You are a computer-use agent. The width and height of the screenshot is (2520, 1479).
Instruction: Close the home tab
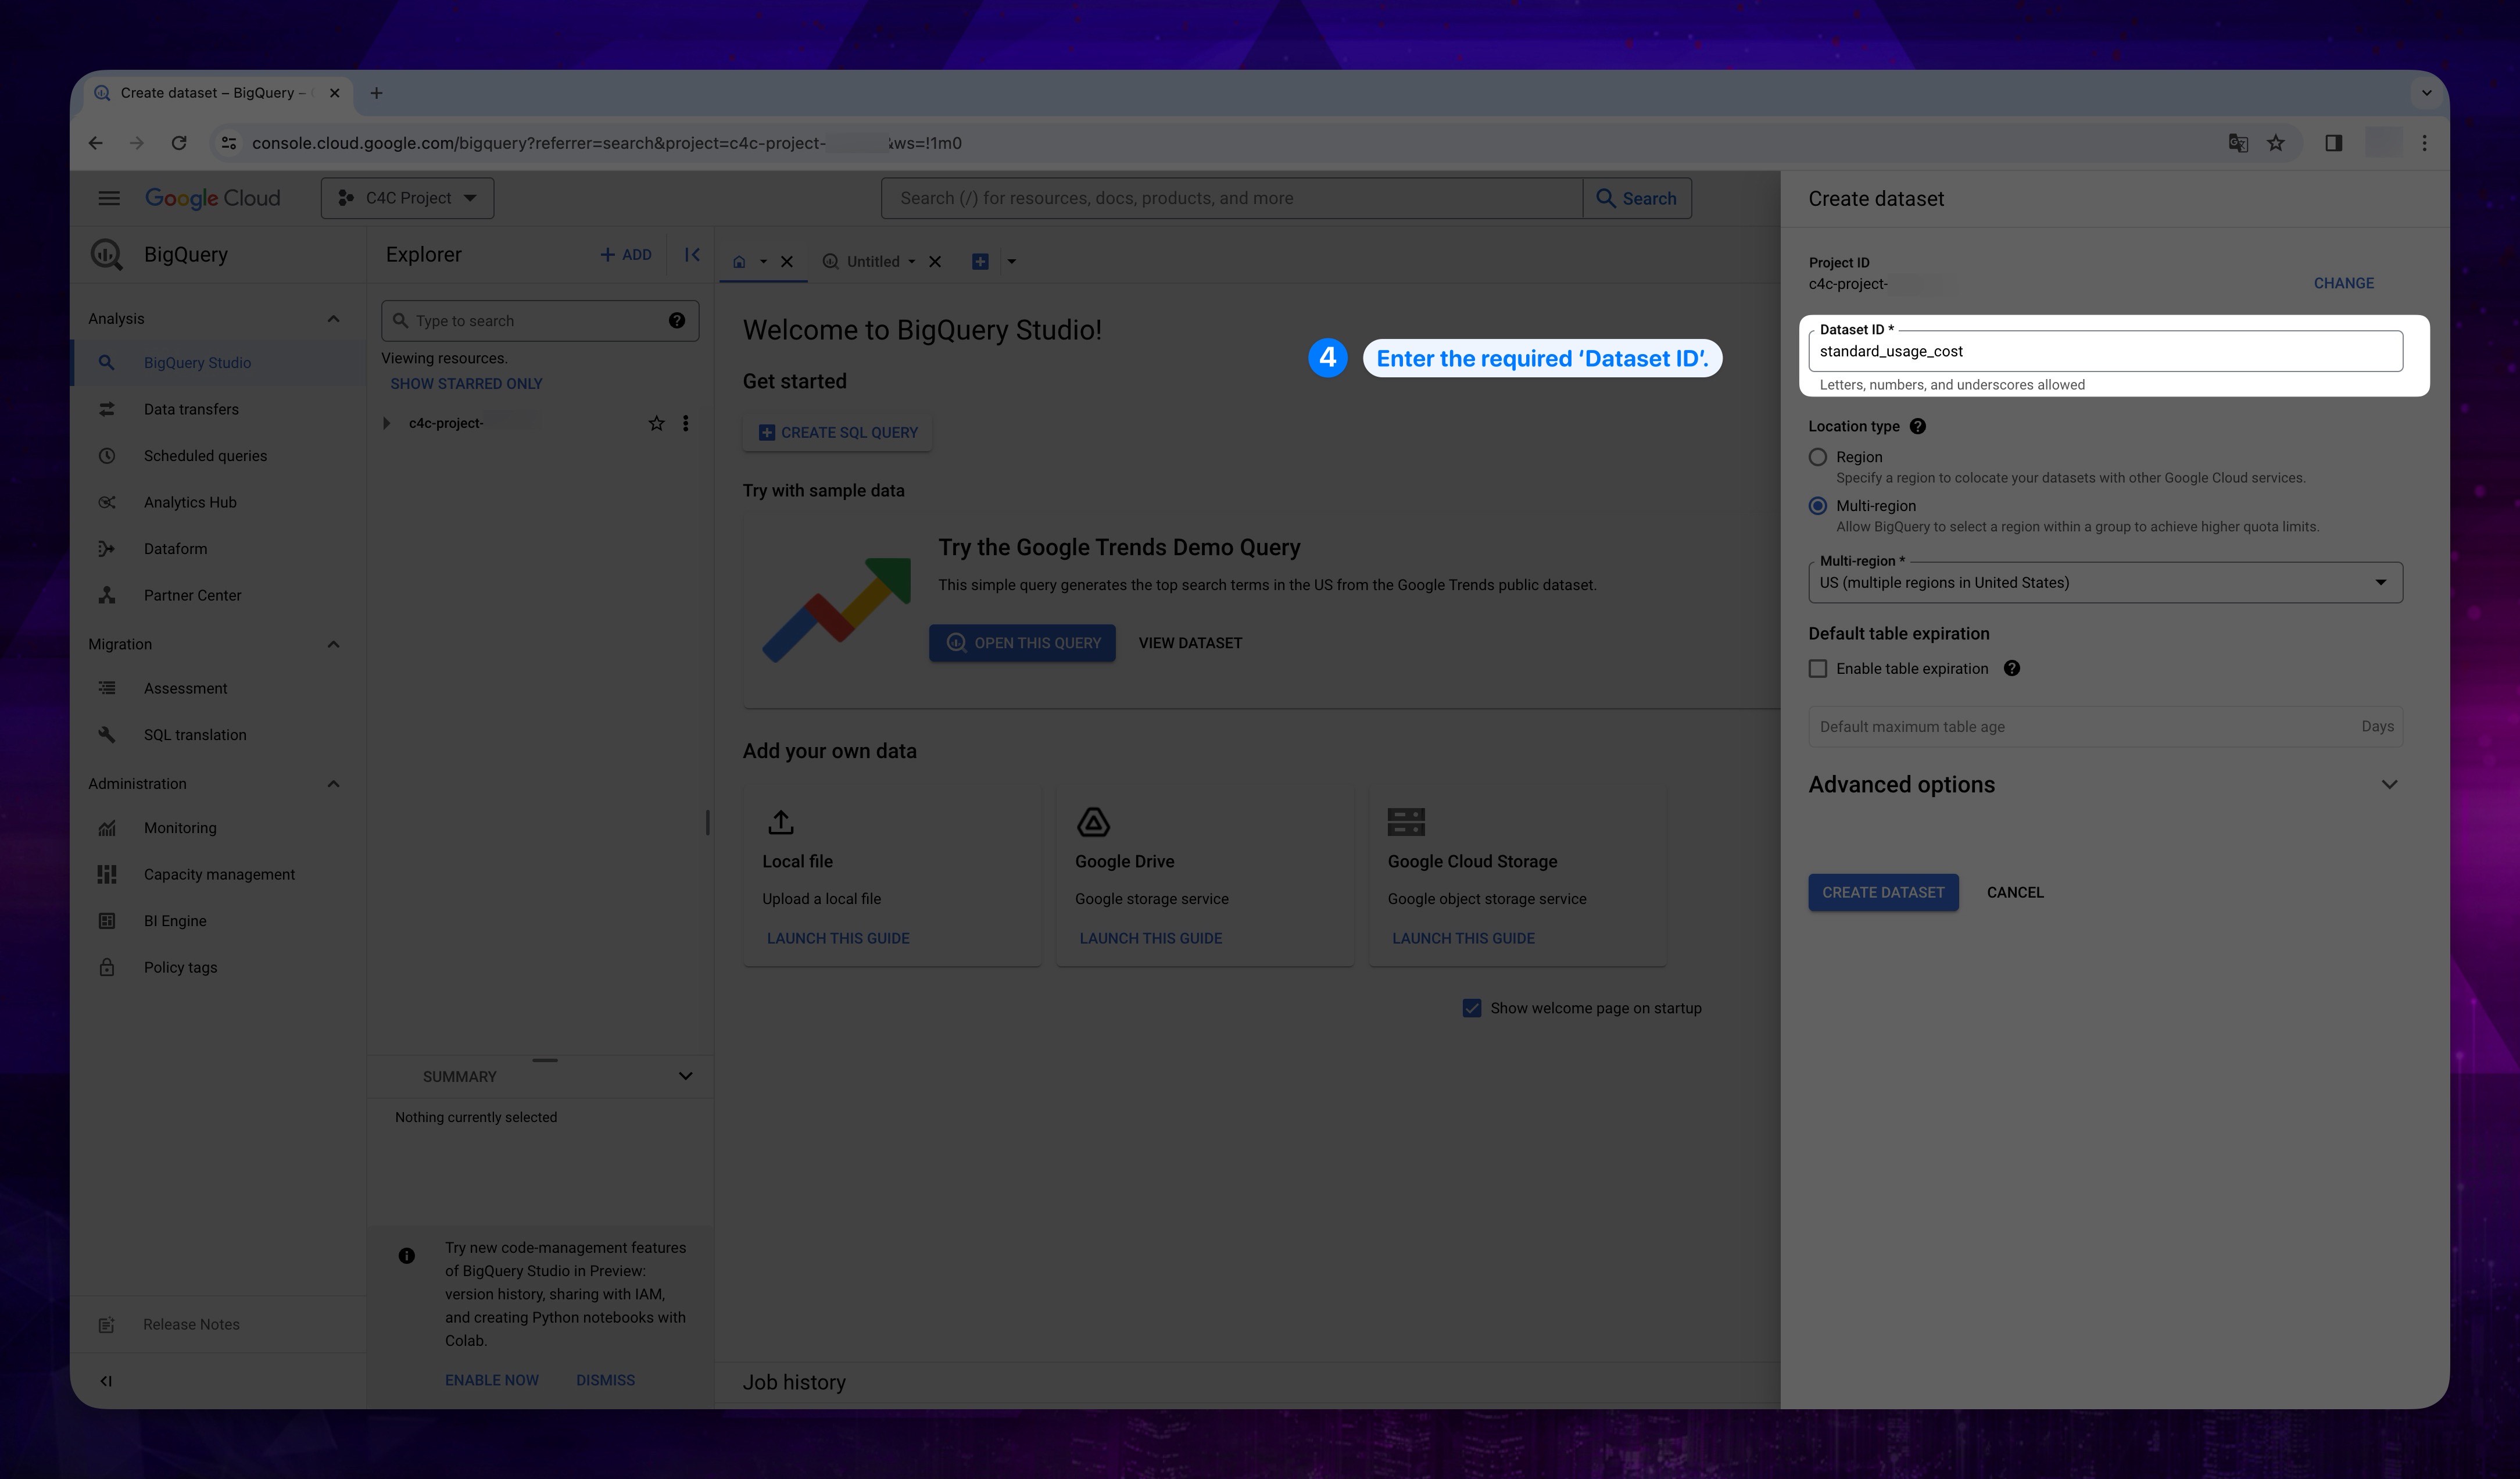click(x=787, y=262)
